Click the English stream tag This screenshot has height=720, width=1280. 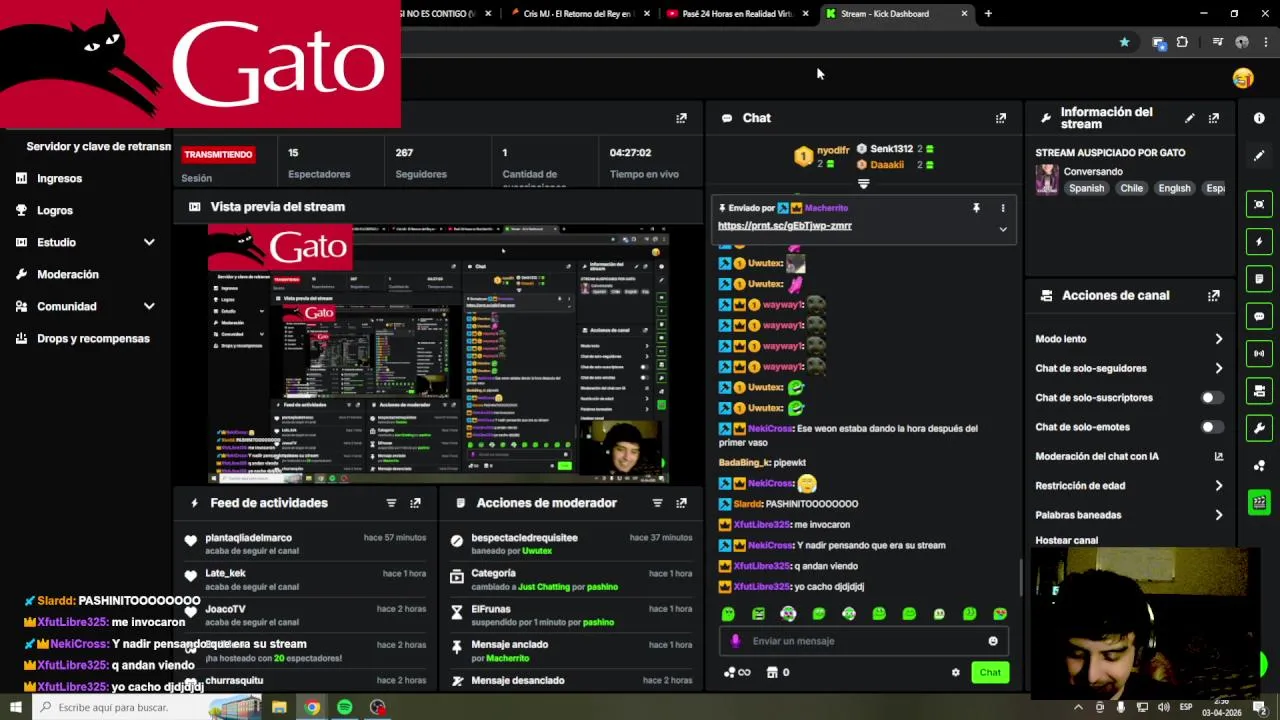click(1174, 188)
